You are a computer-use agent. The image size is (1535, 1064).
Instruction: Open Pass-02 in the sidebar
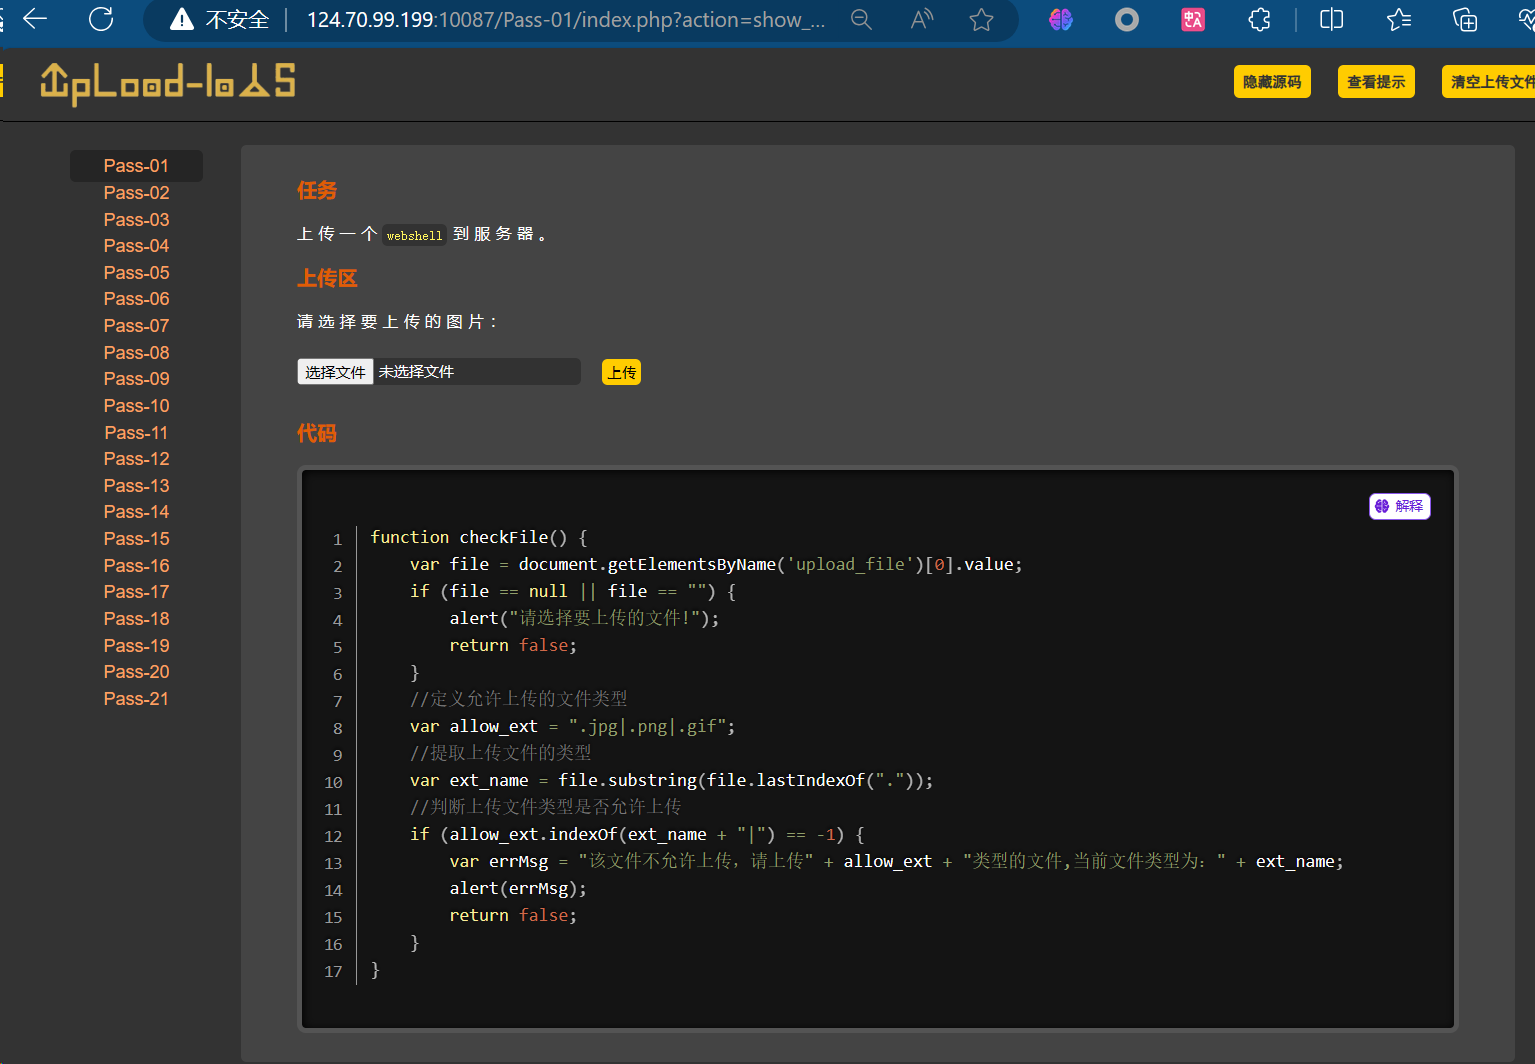point(136,193)
